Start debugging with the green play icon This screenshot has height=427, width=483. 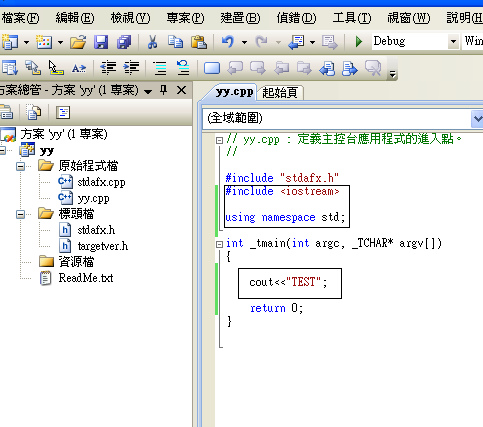tap(359, 42)
